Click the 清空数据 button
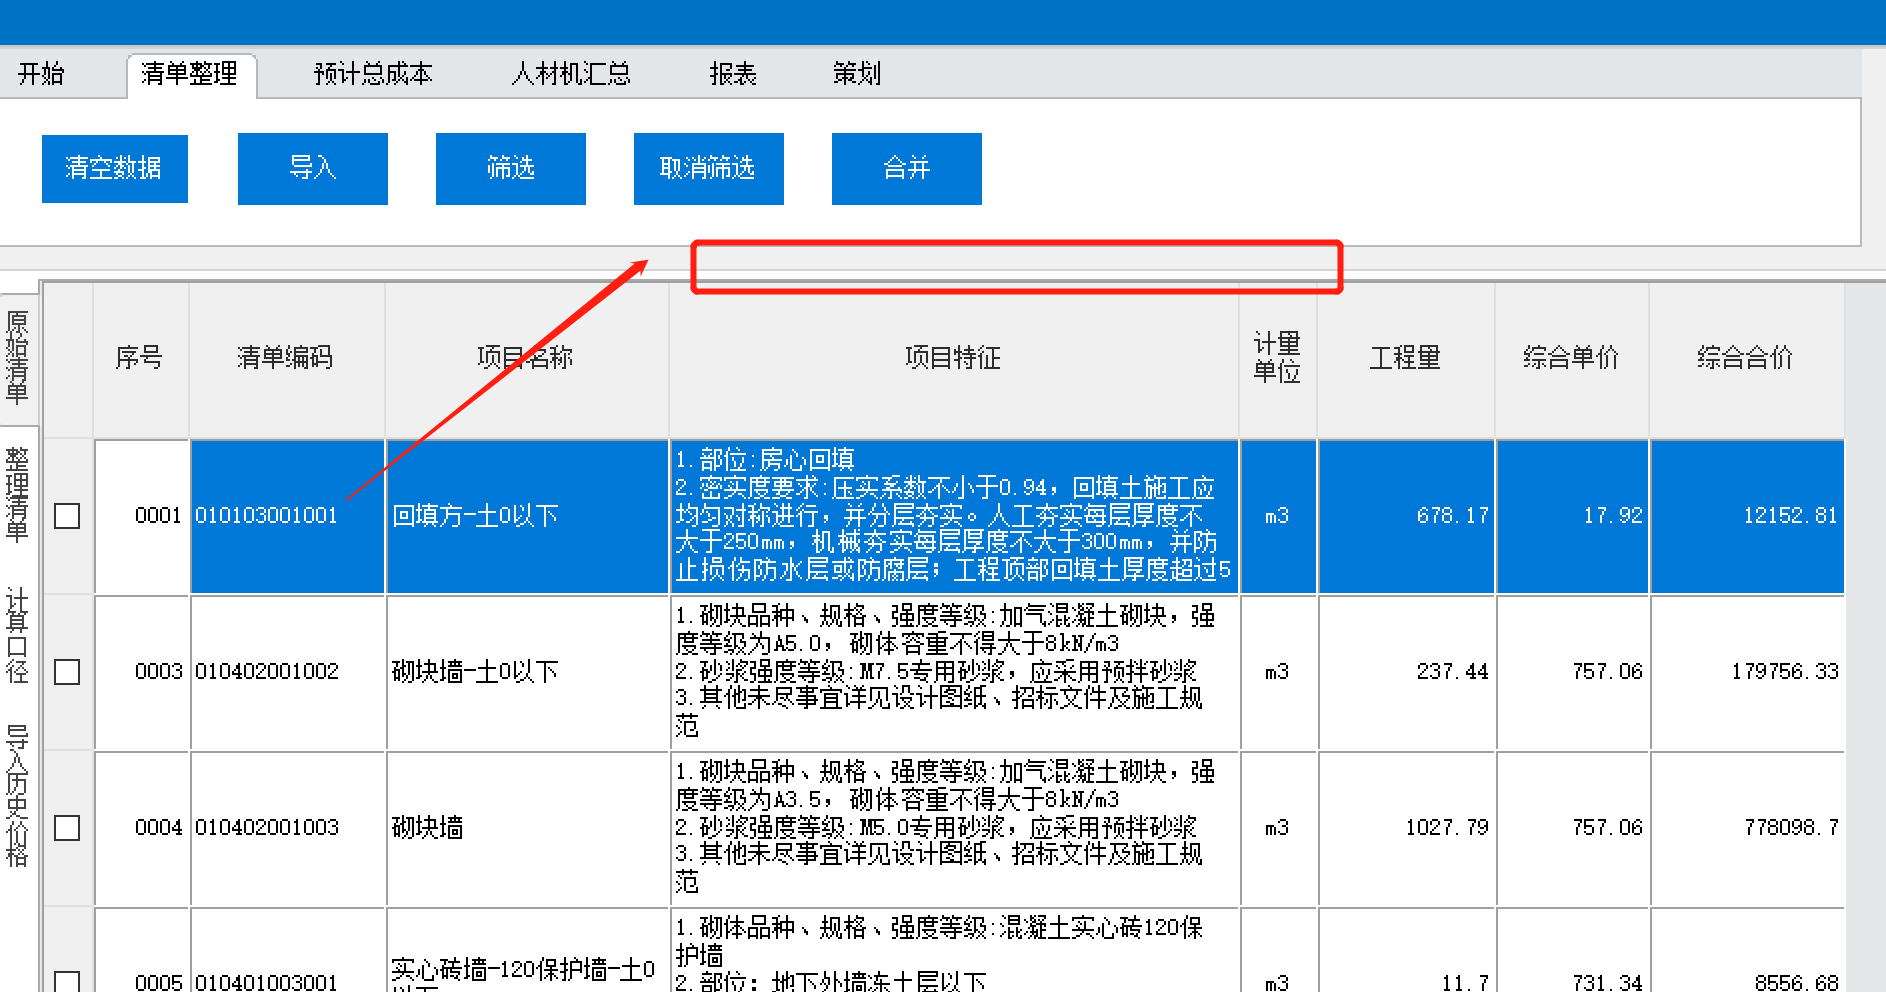The image size is (1886, 992). [x=114, y=168]
